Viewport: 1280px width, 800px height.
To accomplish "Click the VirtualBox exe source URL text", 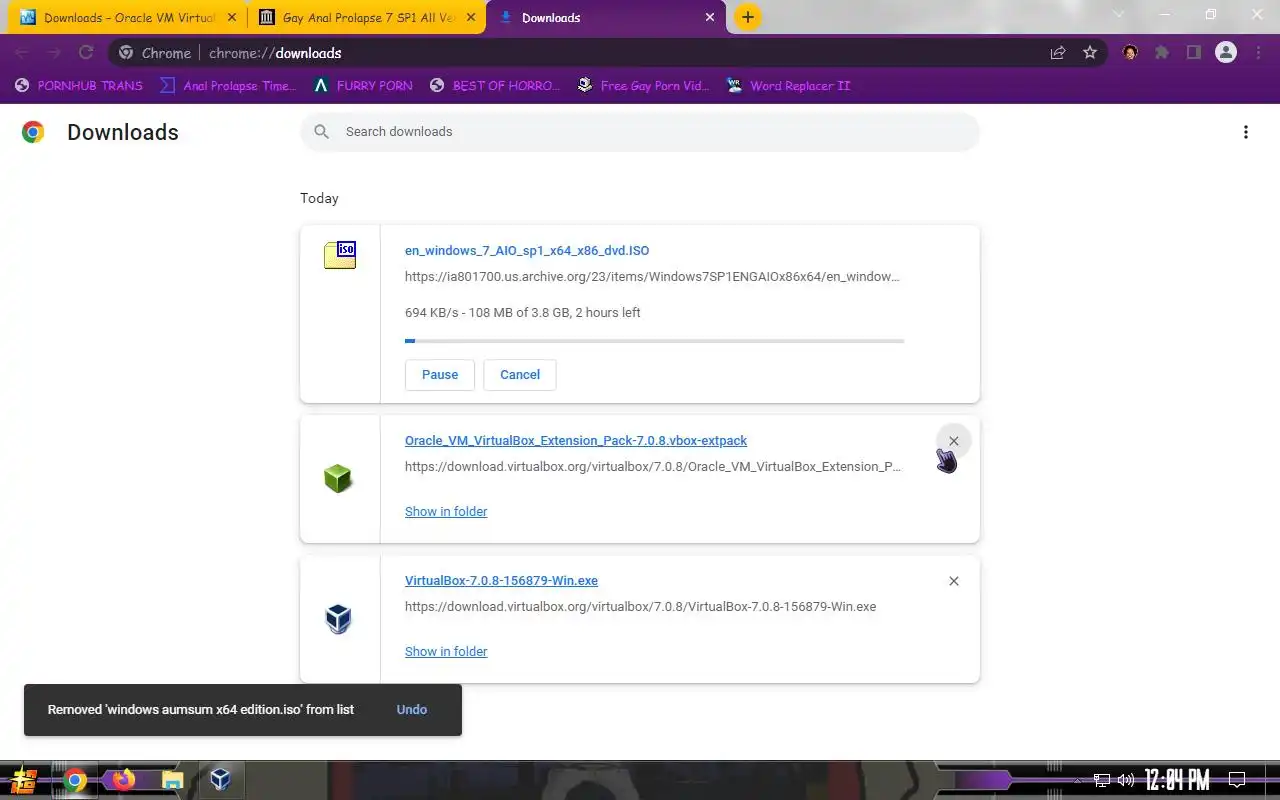I will [x=640, y=607].
